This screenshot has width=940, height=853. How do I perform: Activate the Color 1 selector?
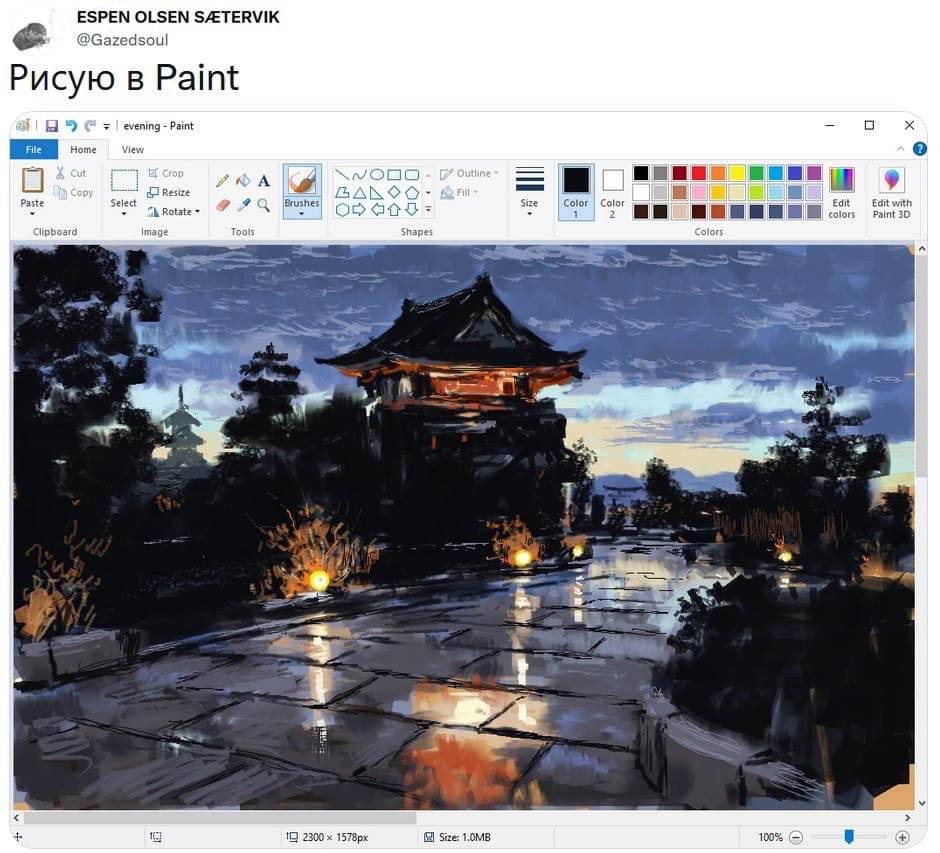(576, 192)
